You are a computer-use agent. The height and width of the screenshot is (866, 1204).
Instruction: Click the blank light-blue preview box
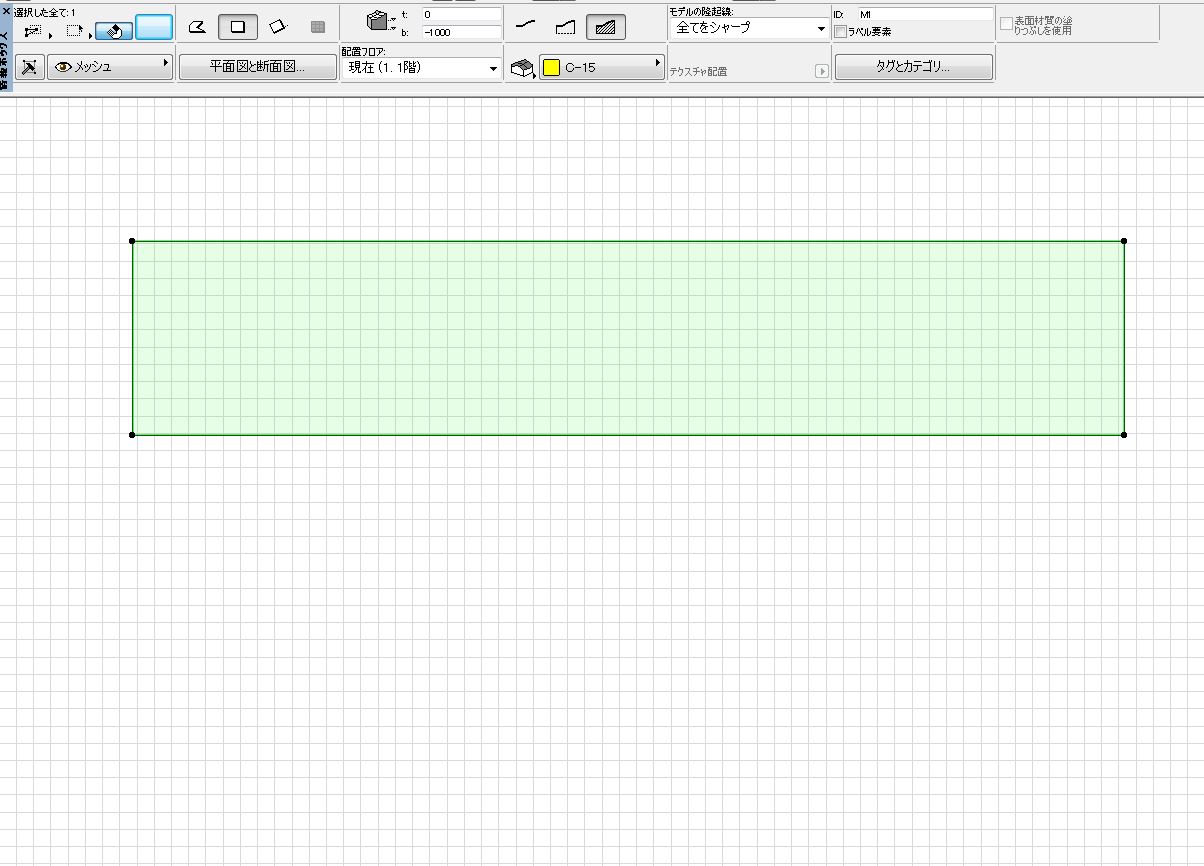tap(154, 28)
